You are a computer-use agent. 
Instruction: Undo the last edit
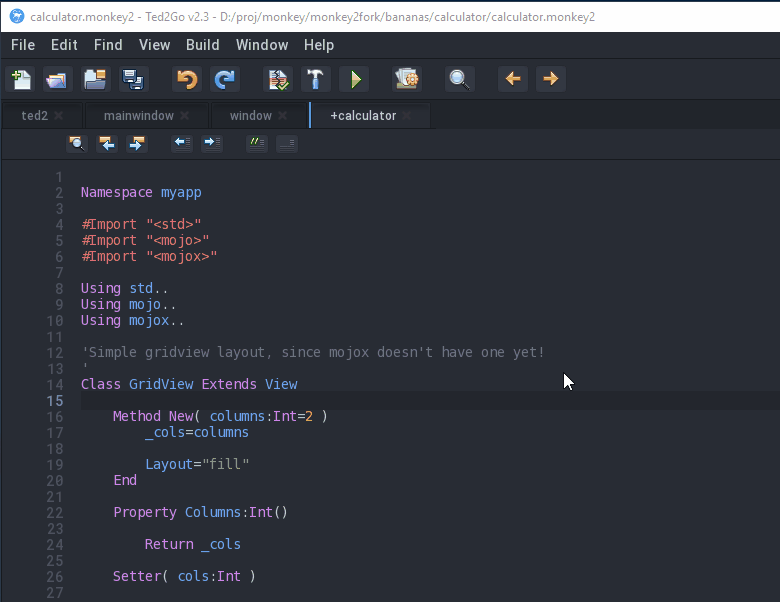click(186, 79)
